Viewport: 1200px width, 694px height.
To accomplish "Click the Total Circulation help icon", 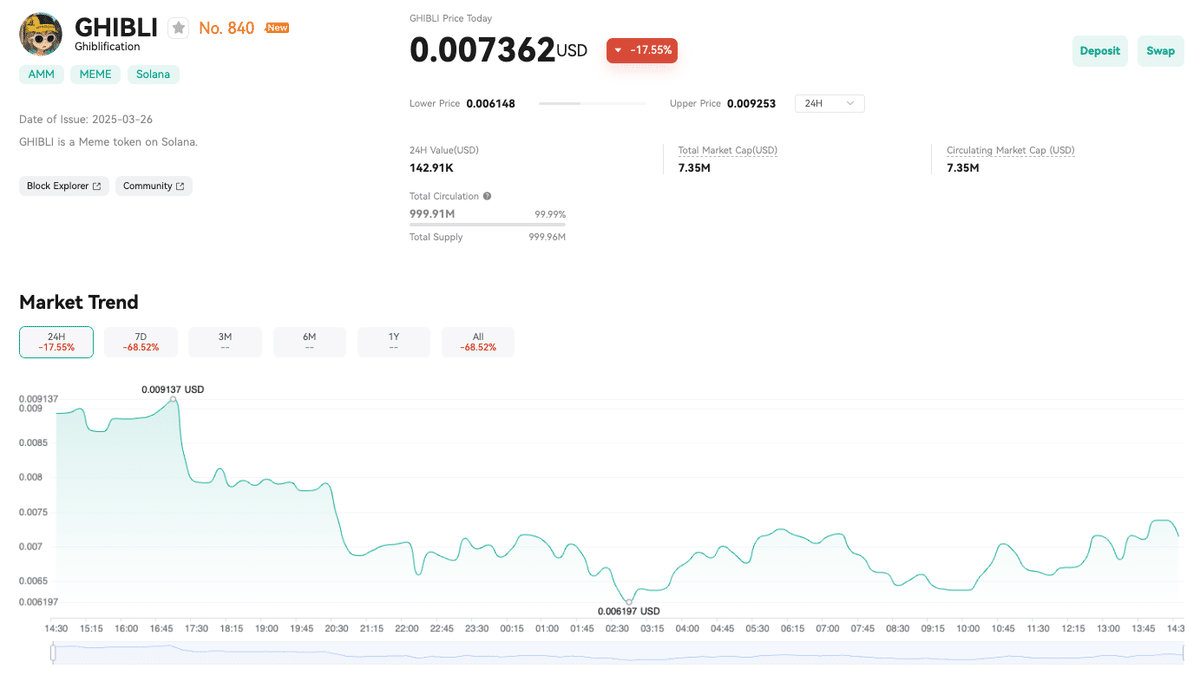I will (487, 196).
